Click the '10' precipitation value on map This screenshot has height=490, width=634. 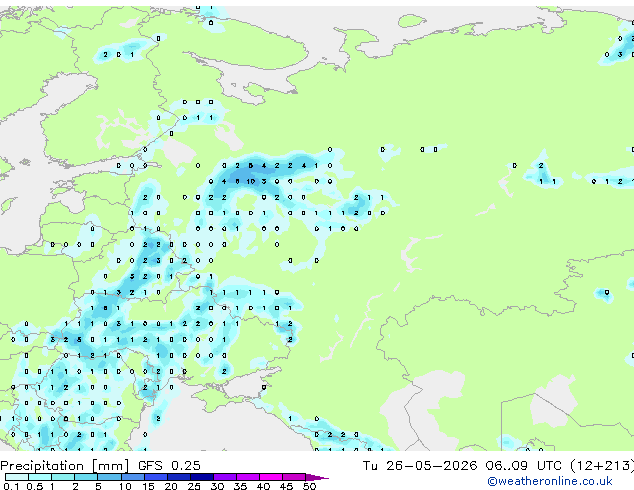(x=251, y=182)
